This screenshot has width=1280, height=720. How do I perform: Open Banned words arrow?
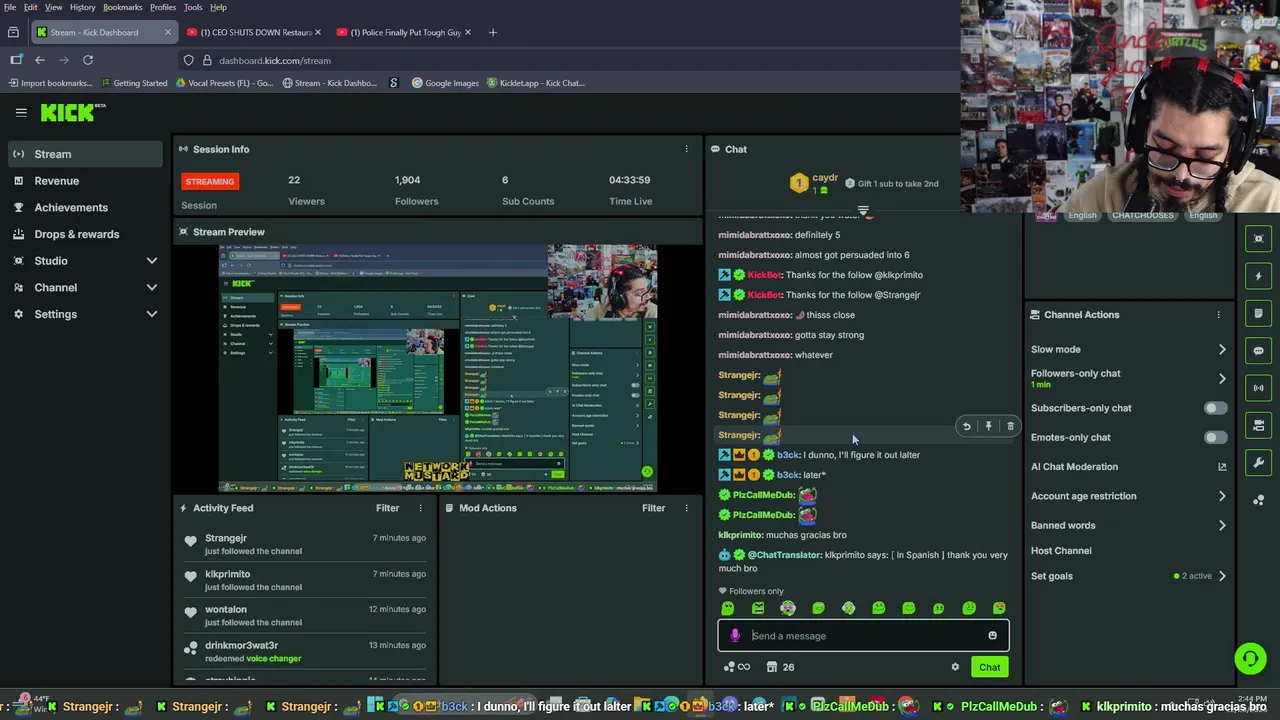[1222, 525]
